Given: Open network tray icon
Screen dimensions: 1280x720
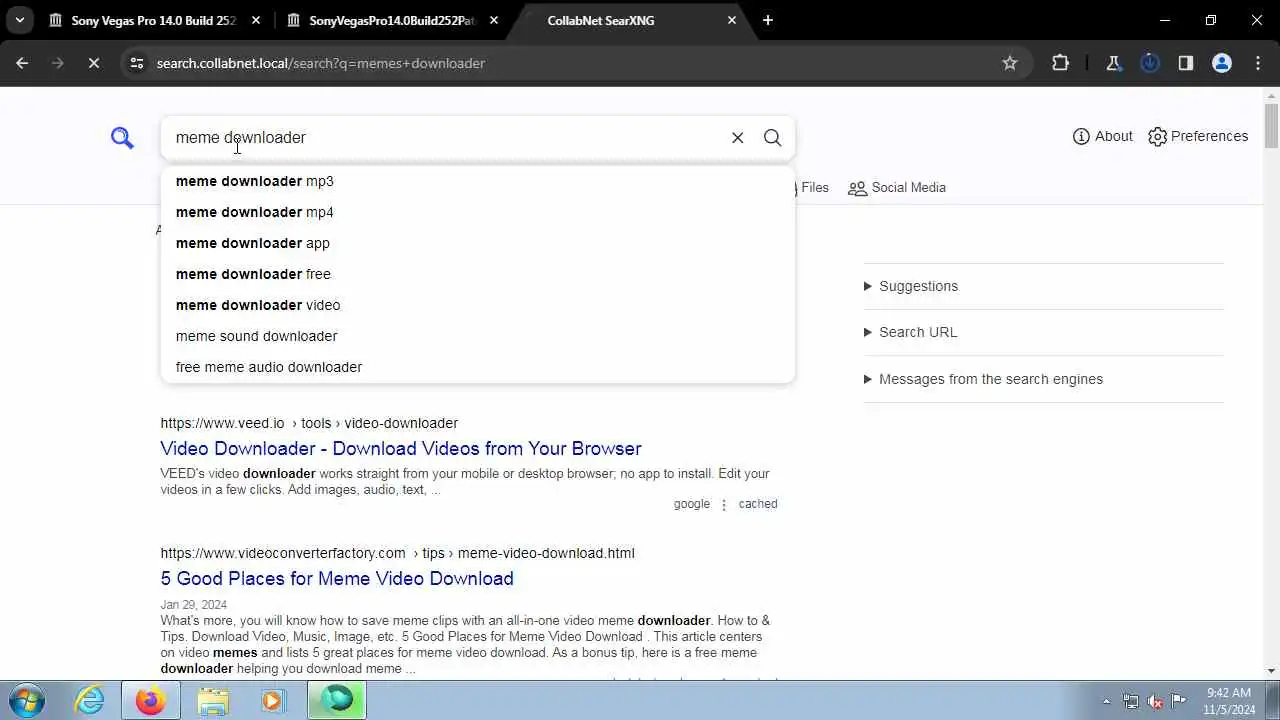Looking at the screenshot, I should coord(1131,701).
